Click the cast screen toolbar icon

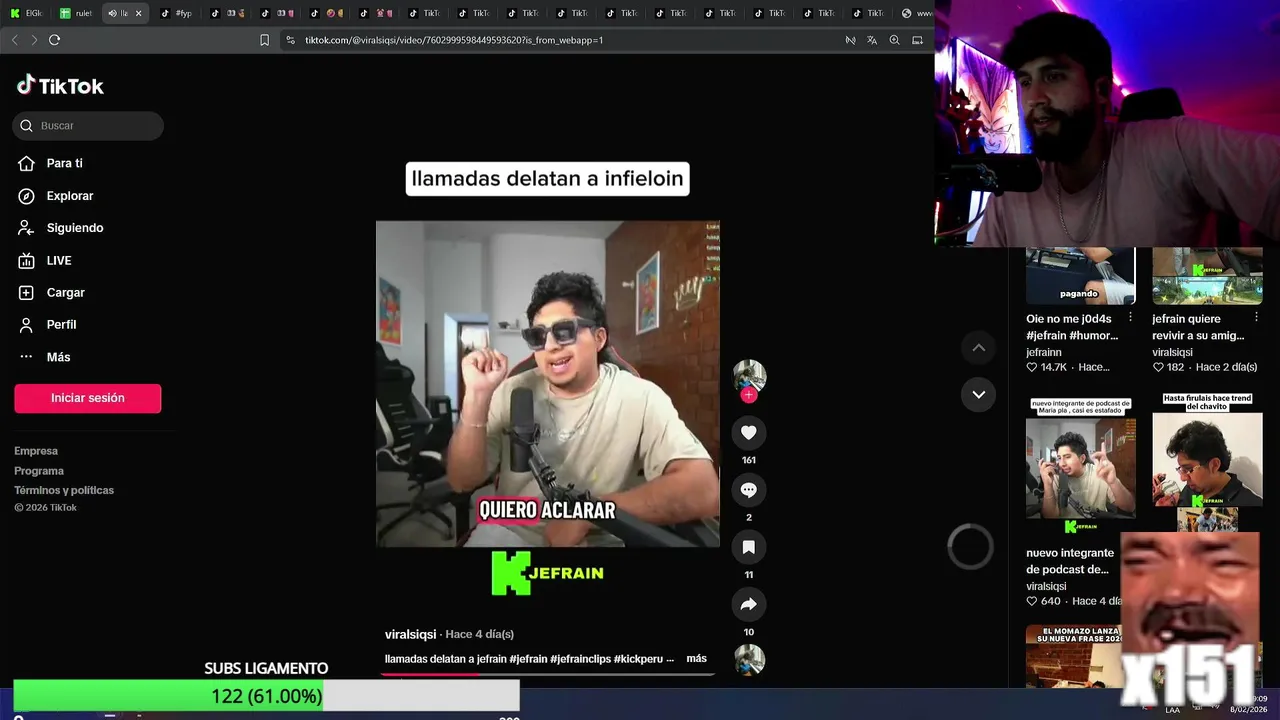pyautogui.click(x=917, y=40)
